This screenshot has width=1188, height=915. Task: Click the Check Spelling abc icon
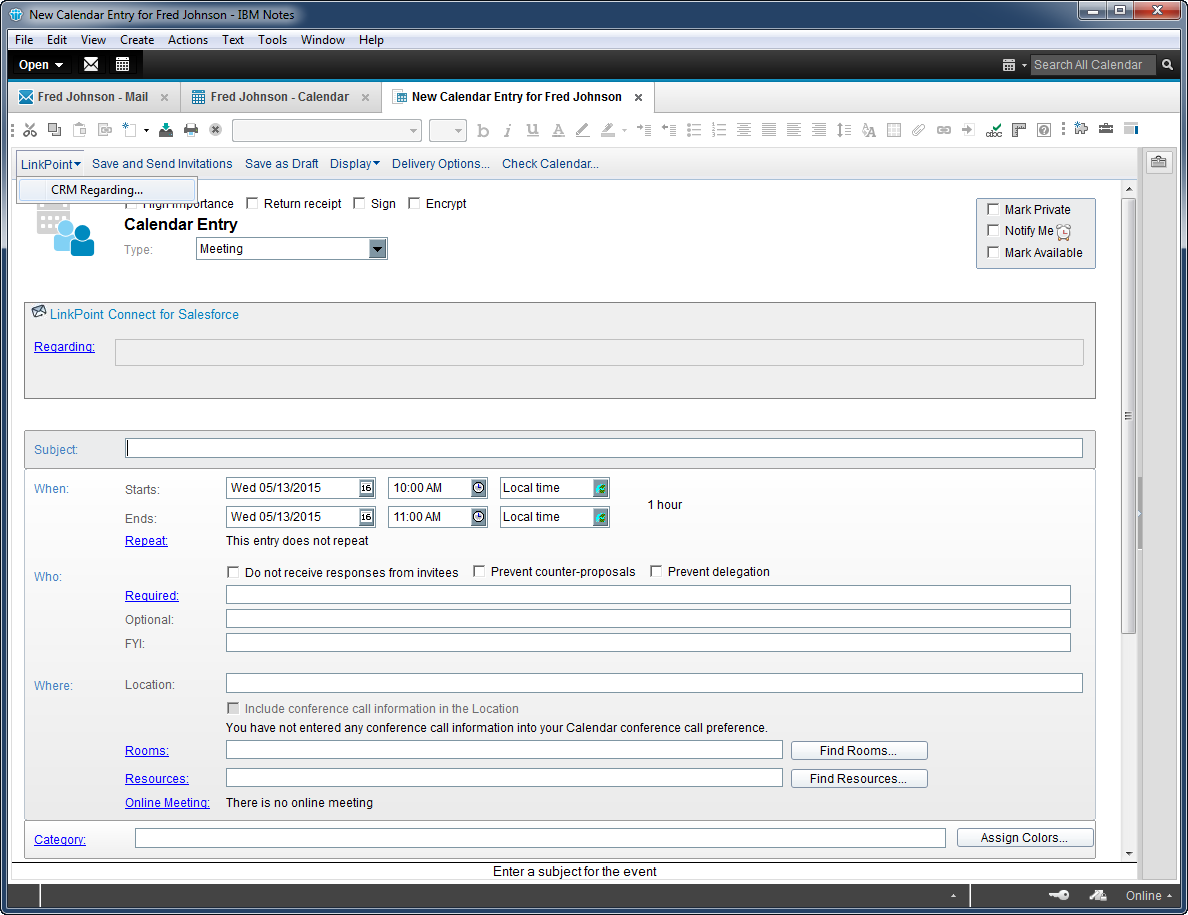click(x=994, y=130)
